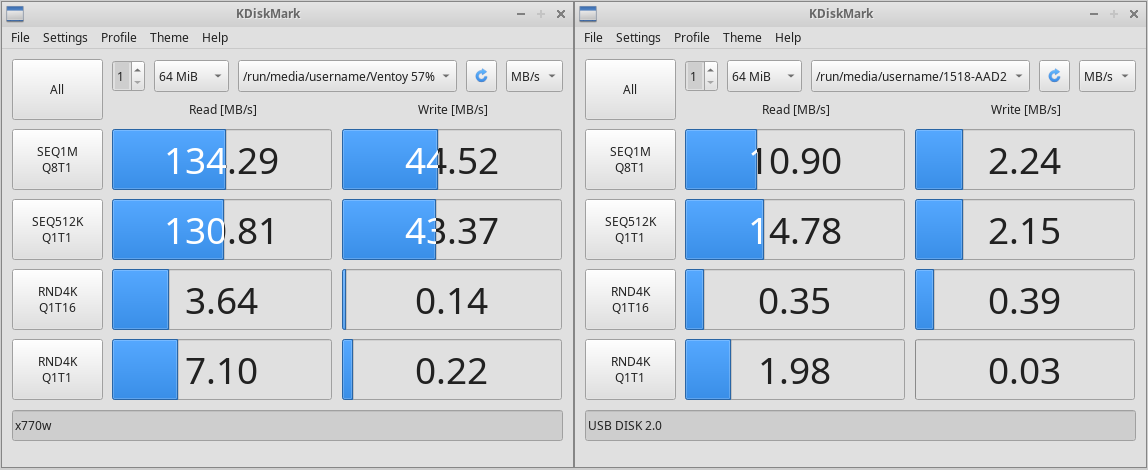The width and height of the screenshot is (1148, 470).
Task: Open Settings menu in left window
Action: (65, 37)
